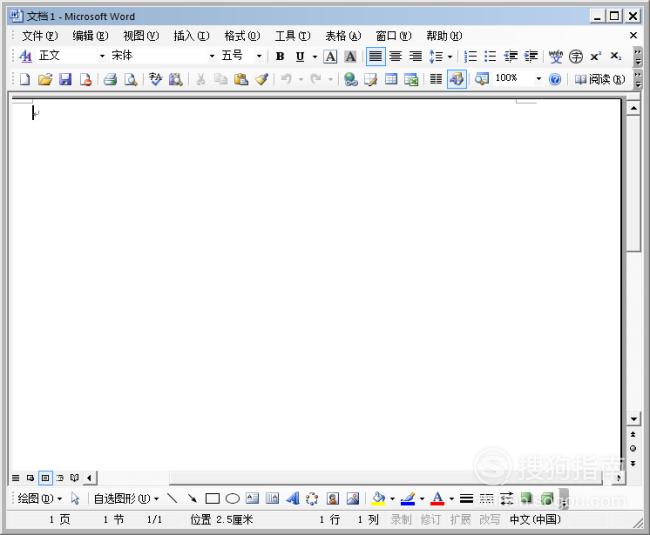Screen dimensions: 650x535
Task: Open the 文件 menu
Action: pos(39,36)
